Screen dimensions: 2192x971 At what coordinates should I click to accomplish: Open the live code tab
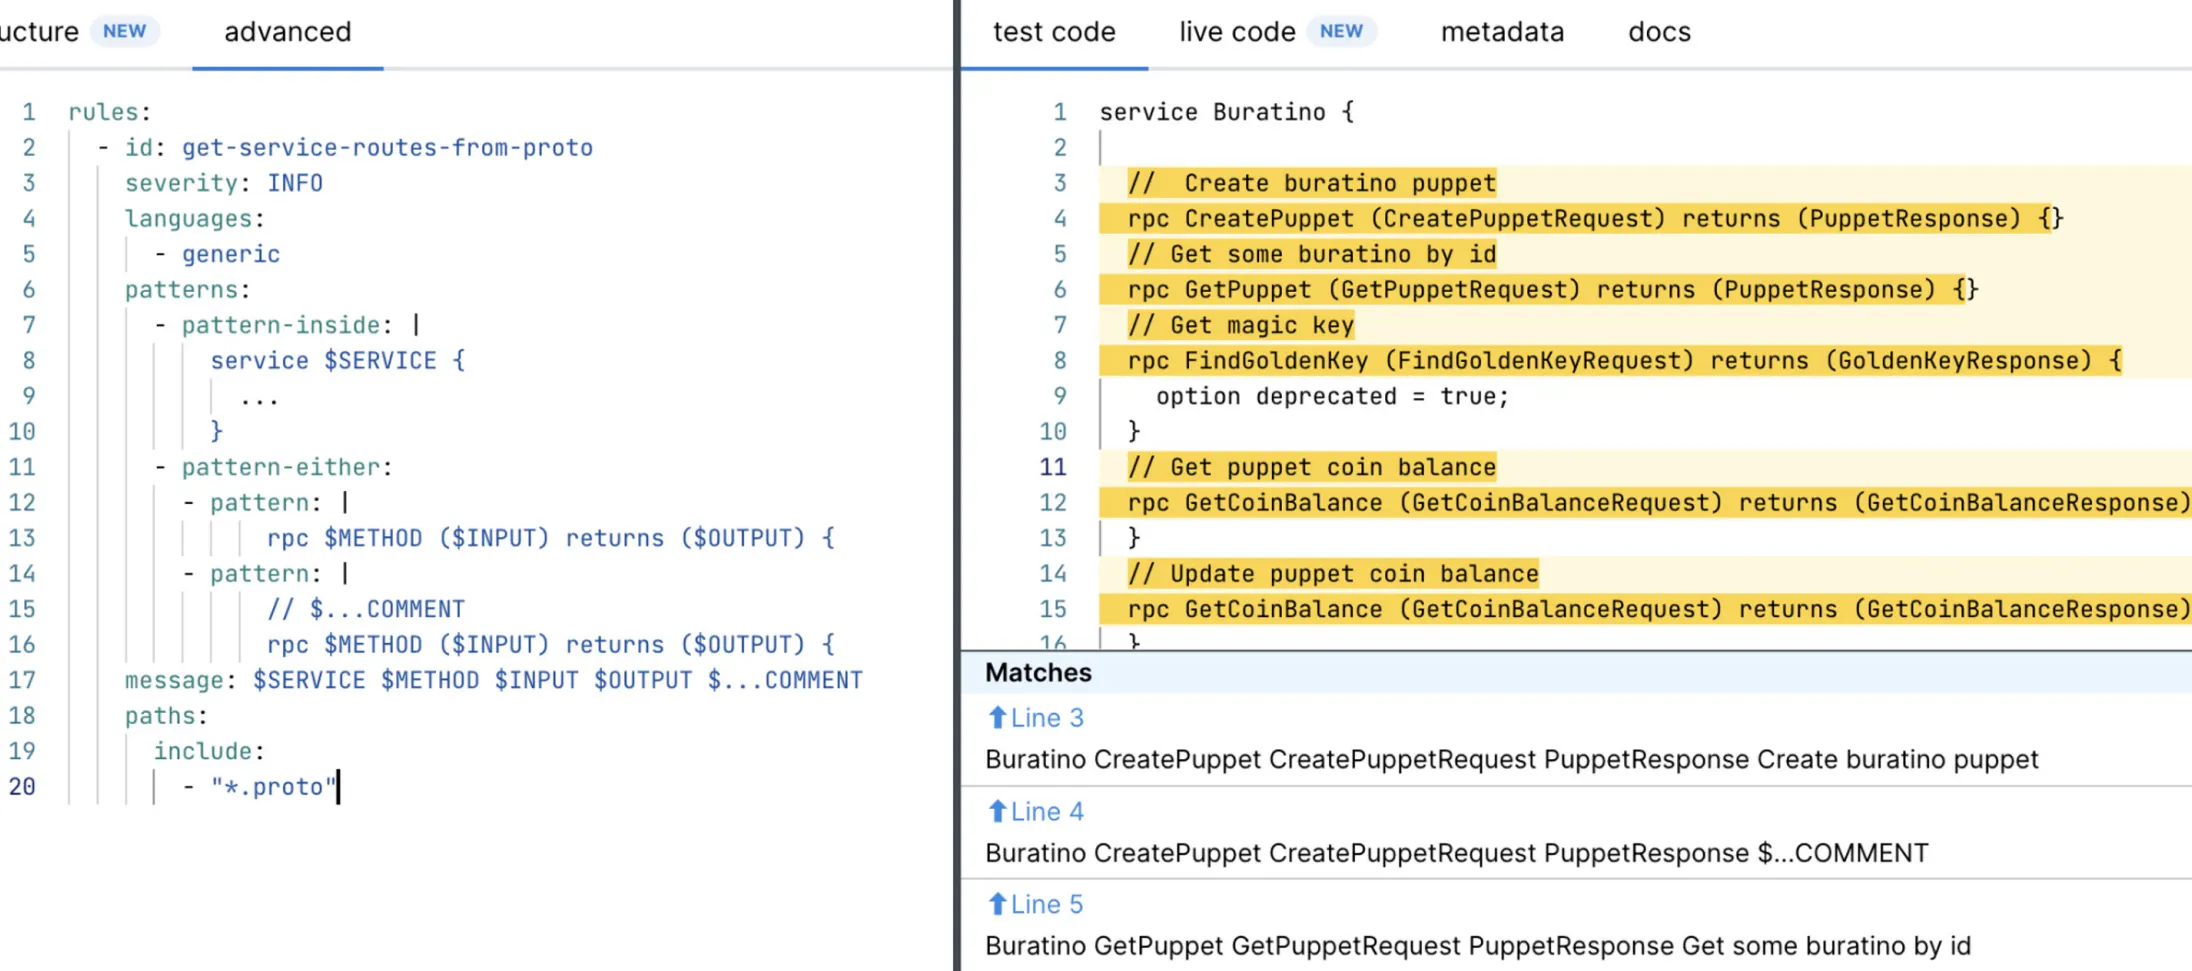pyautogui.click(x=1236, y=32)
